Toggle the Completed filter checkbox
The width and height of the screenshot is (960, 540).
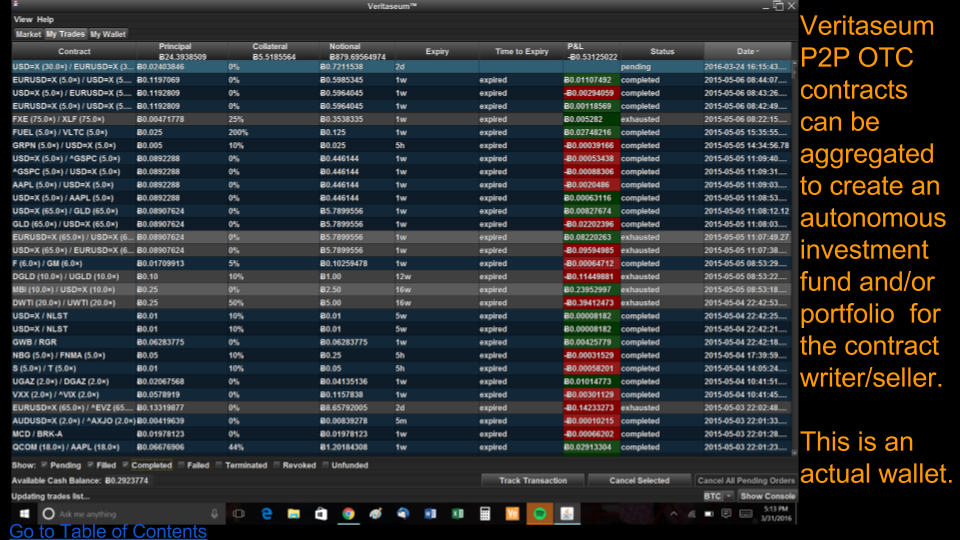(x=125, y=465)
